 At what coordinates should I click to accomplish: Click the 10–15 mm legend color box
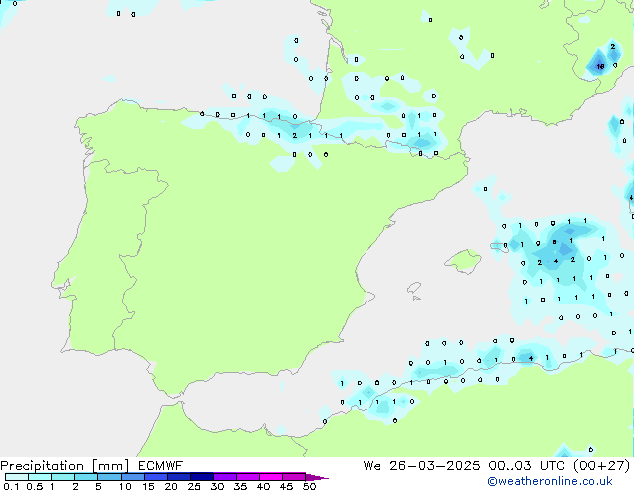pos(132,477)
